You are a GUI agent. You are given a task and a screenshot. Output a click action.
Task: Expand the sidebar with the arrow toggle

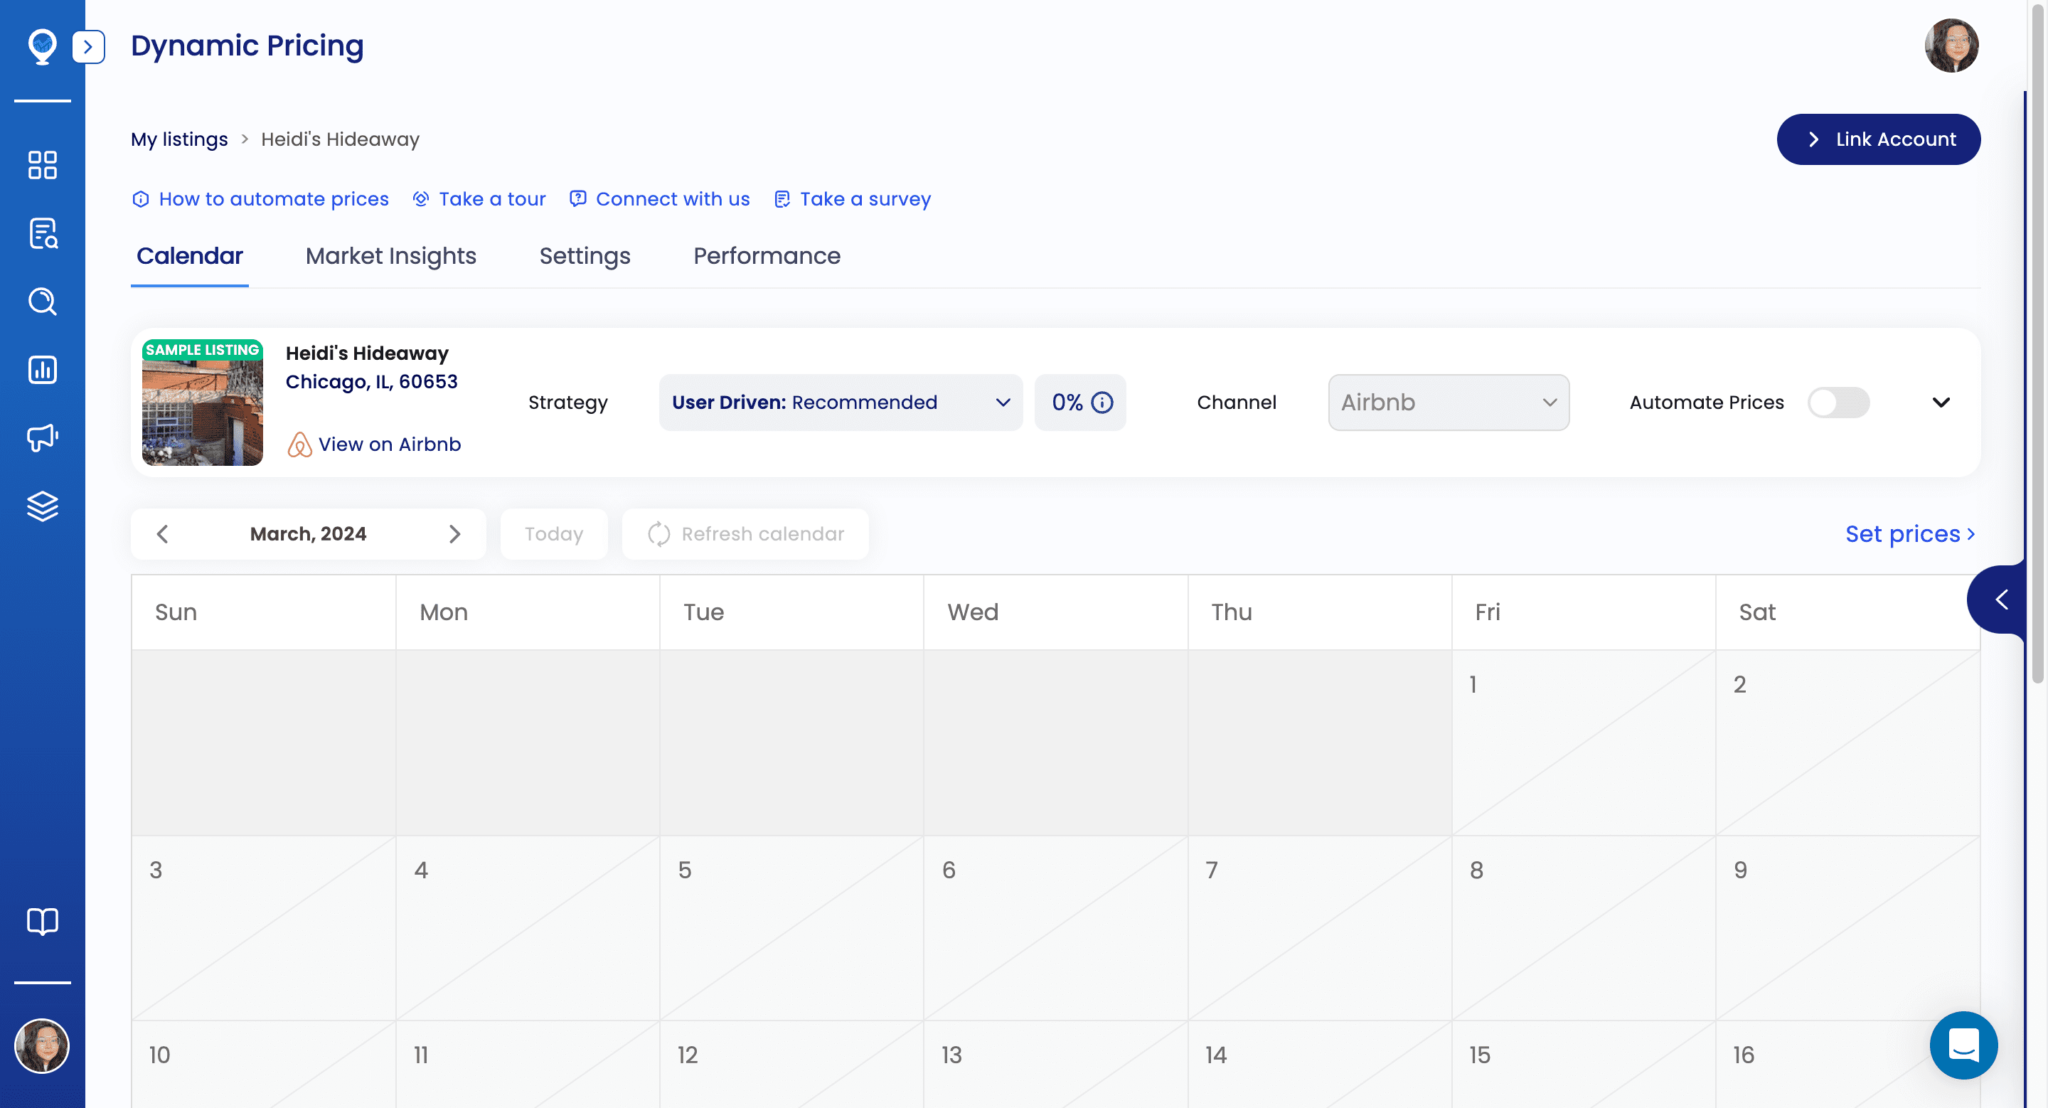(89, 46)
